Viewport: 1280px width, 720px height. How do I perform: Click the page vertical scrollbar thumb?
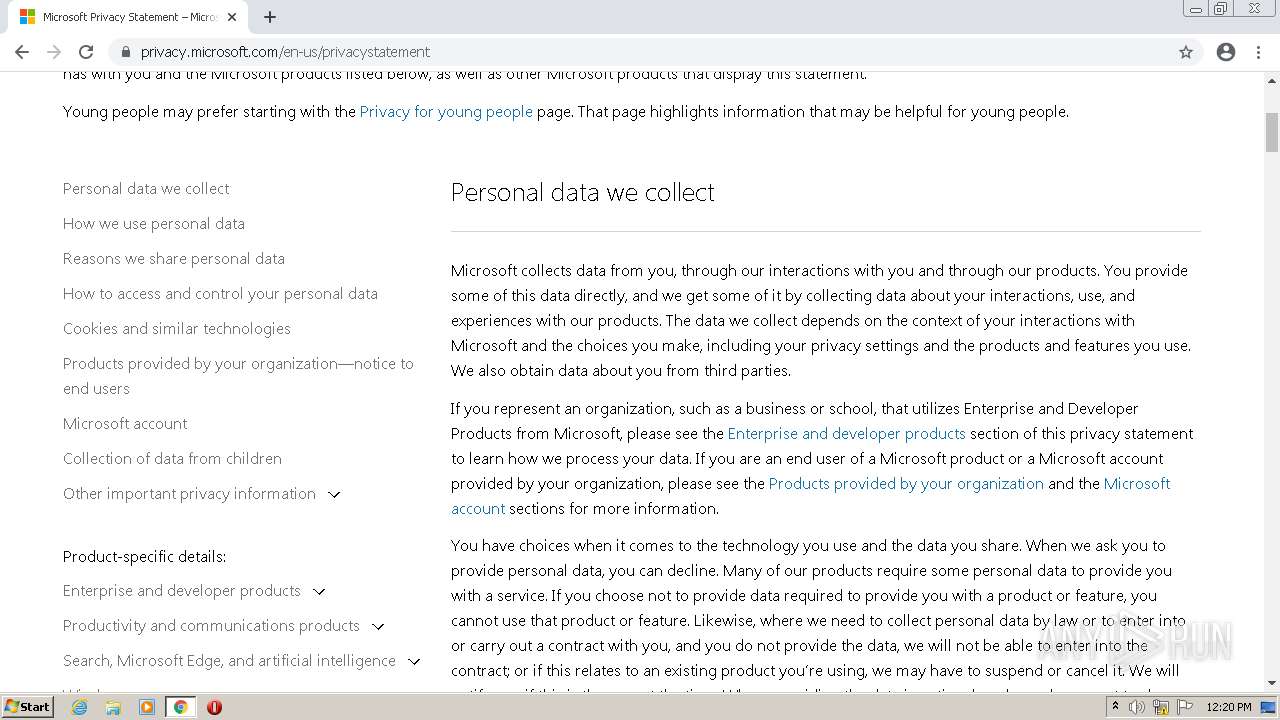[1272, 133]
